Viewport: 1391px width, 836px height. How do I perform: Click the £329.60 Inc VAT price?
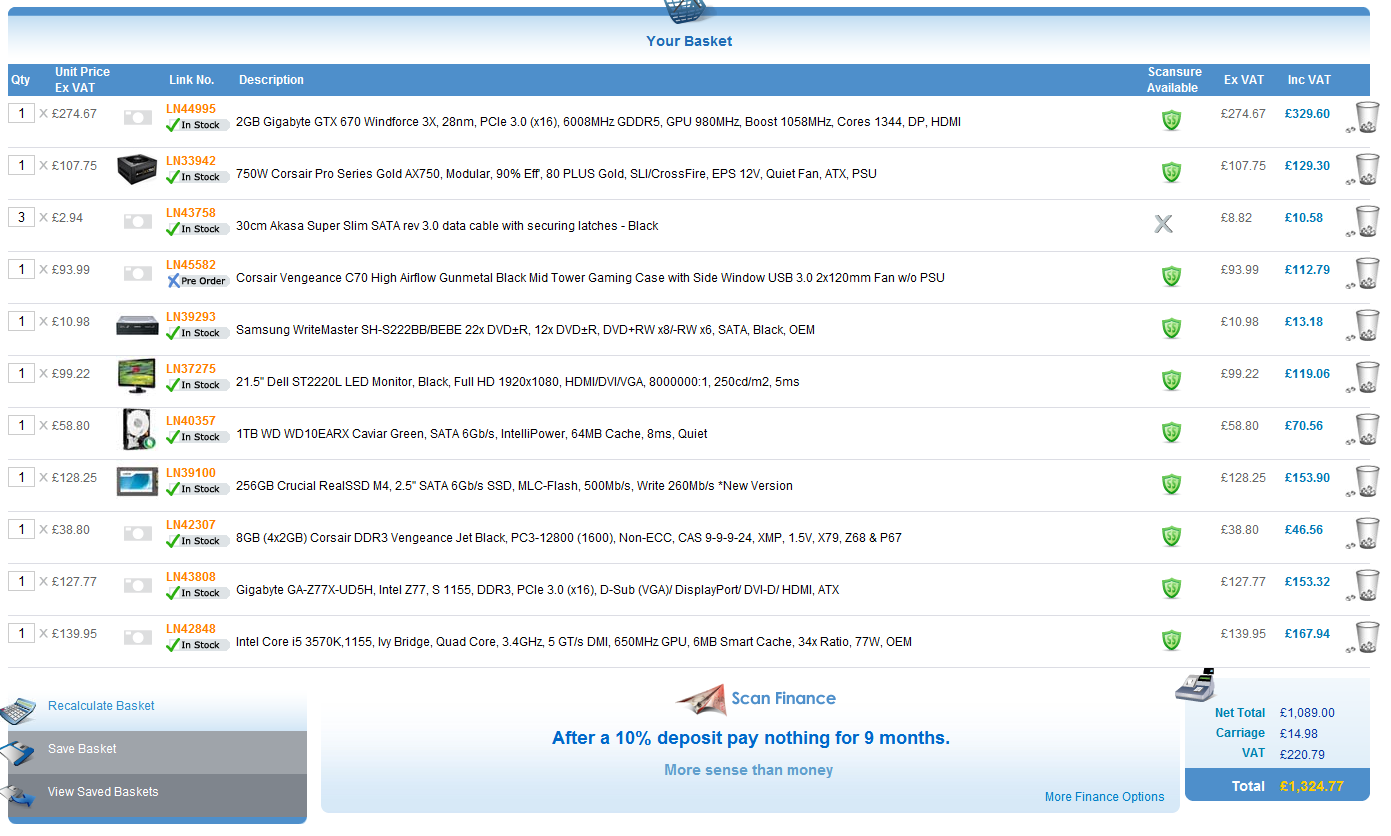pos(1307,114)
